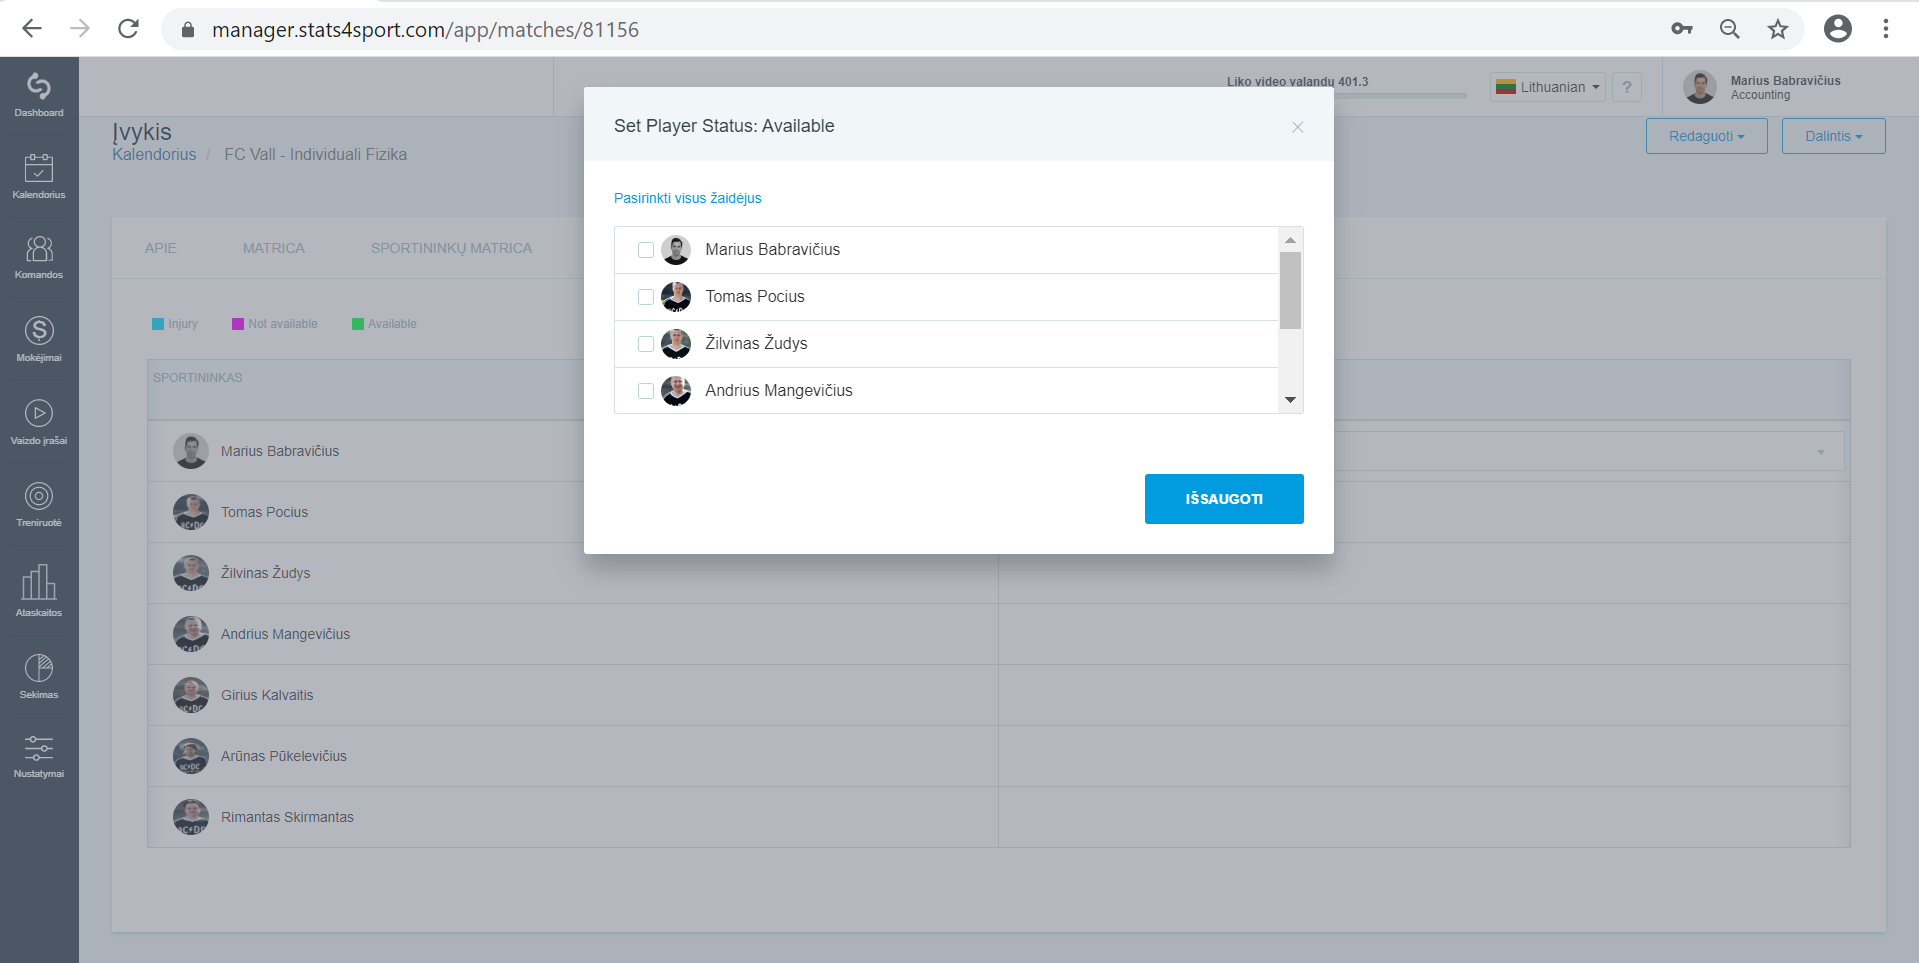Expand the Lithuanian language dropdown
The image size is (1919, 963).
tap(1548, 87)
